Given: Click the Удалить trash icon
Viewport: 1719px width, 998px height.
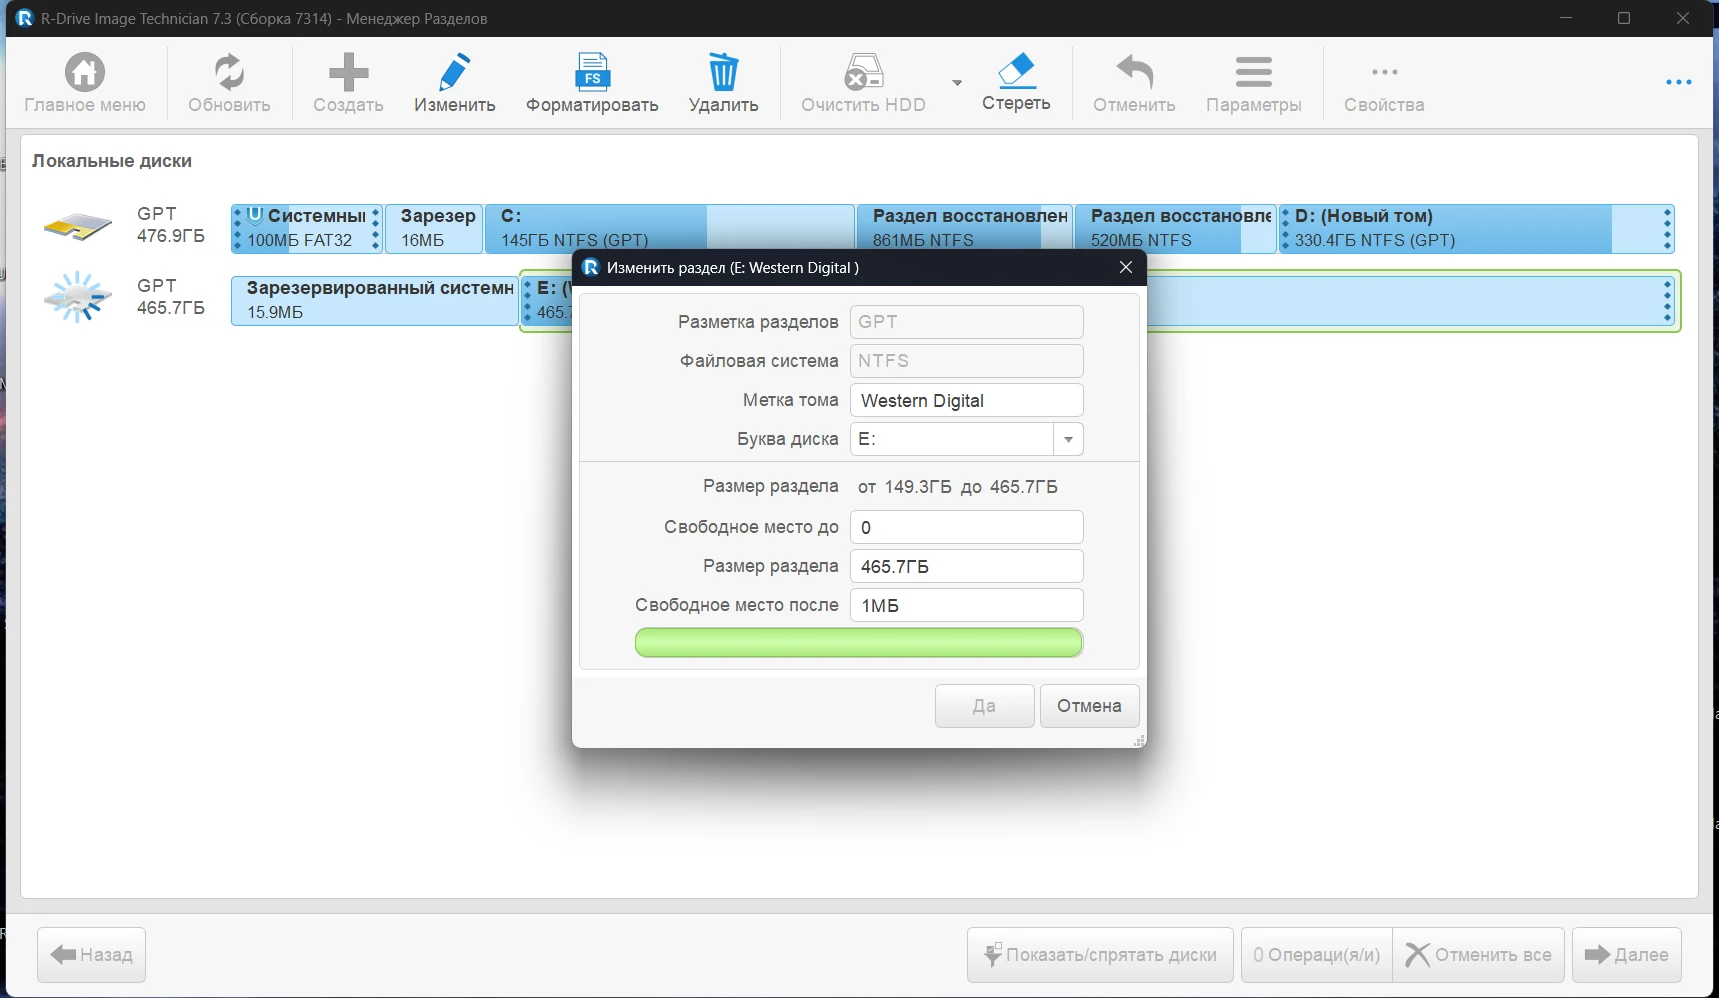Looking at the screenshot, I should (x=723, y=73).
